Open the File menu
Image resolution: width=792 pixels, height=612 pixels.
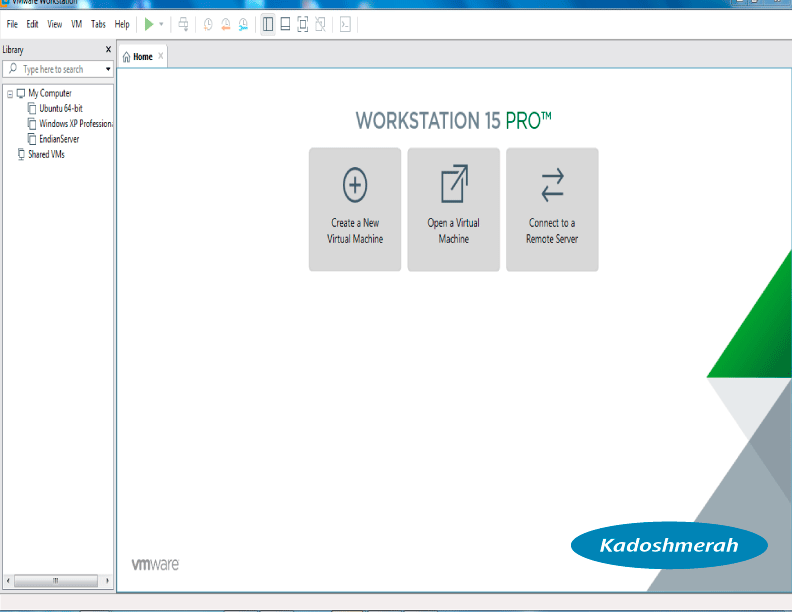[x=12, y=24]
